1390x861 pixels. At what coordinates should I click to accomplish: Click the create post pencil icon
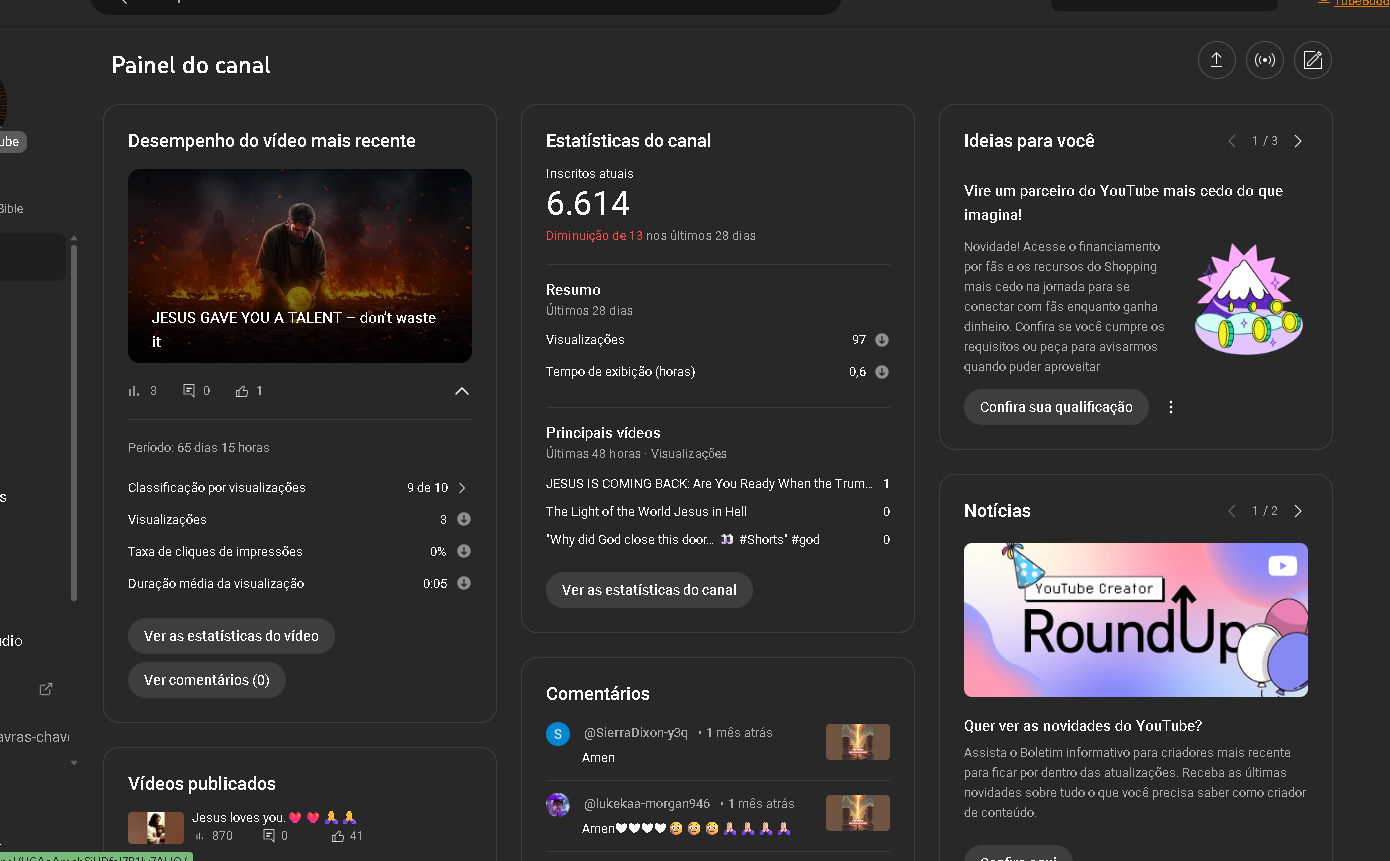pyautogui.click(x=1313, y=60)
